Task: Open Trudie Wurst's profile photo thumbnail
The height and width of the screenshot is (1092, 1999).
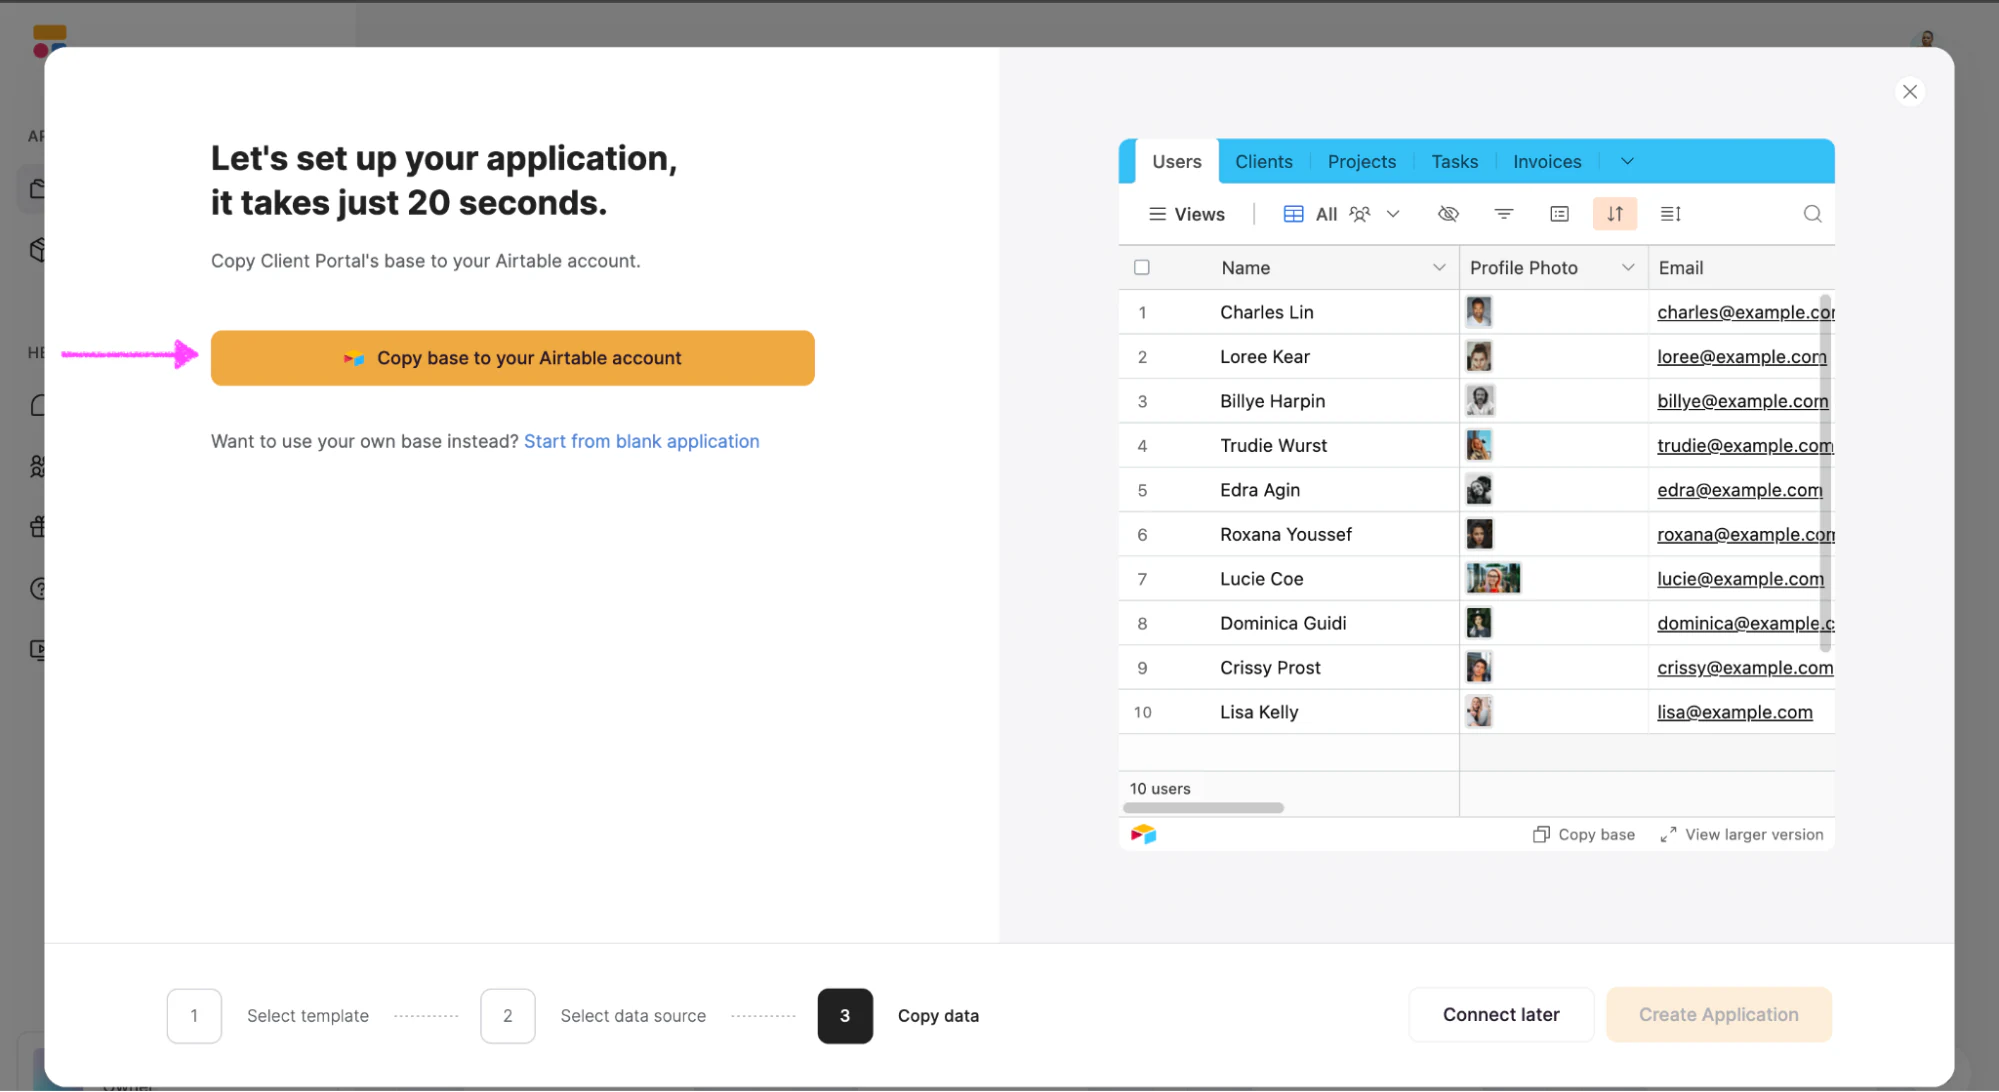Action: coord(1479,445)
